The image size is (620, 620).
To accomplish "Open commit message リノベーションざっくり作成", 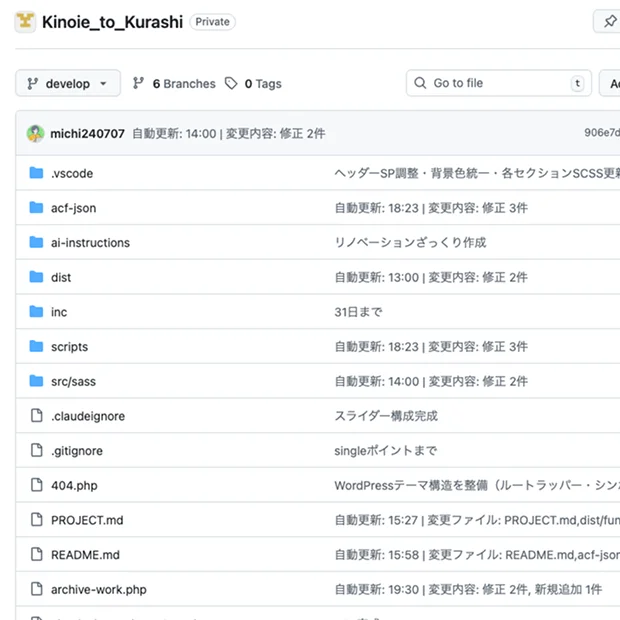I will point(410,242).
